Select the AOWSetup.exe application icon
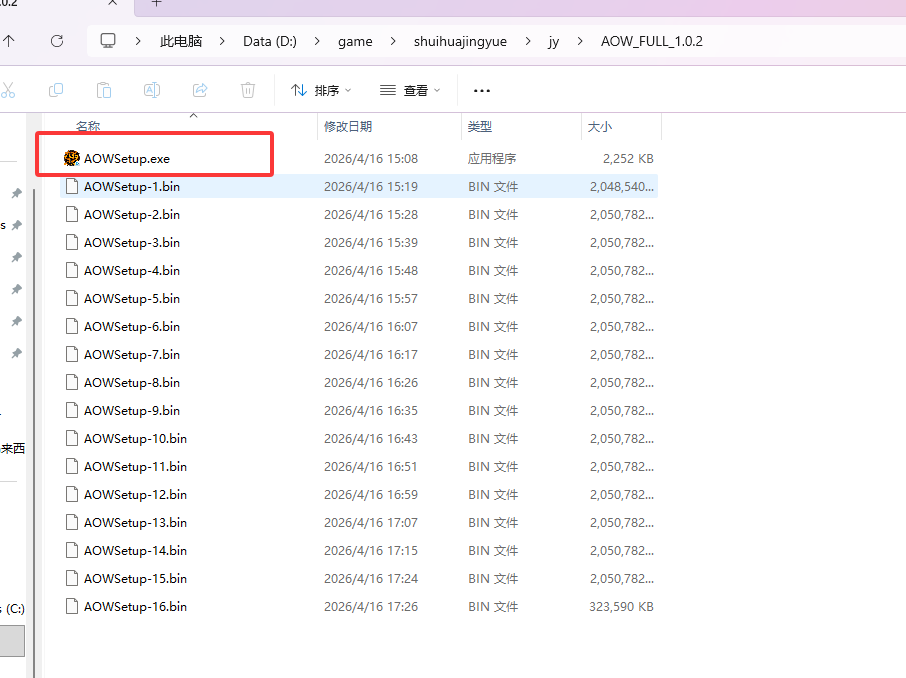The height and width of the screenshot is (678, 906). (x=70, y=157)
